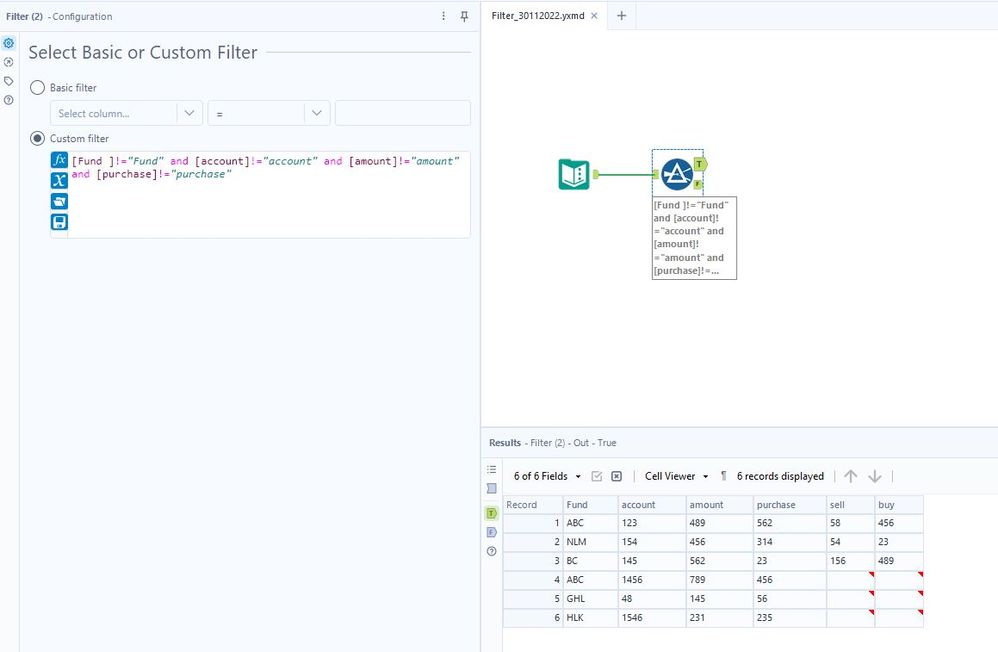Screen dimensions: 998x652
Task: Select the NLM cell in Fund column
Action: pyautogui.click(x=591, y=542)
